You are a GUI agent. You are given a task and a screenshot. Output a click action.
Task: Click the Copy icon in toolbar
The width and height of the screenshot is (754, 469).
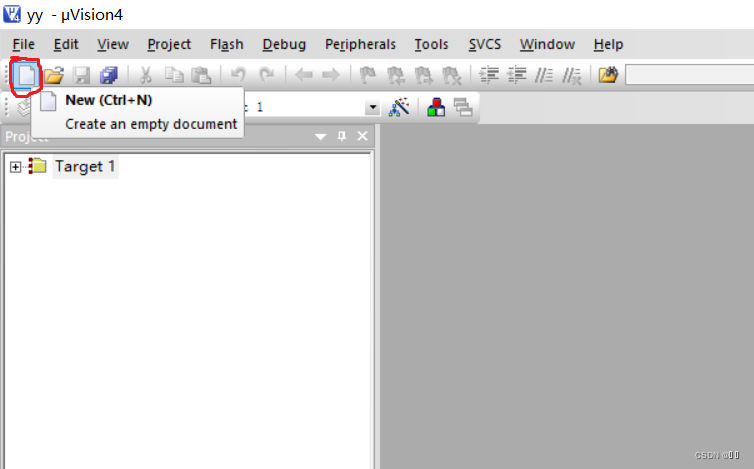point(174,75)
